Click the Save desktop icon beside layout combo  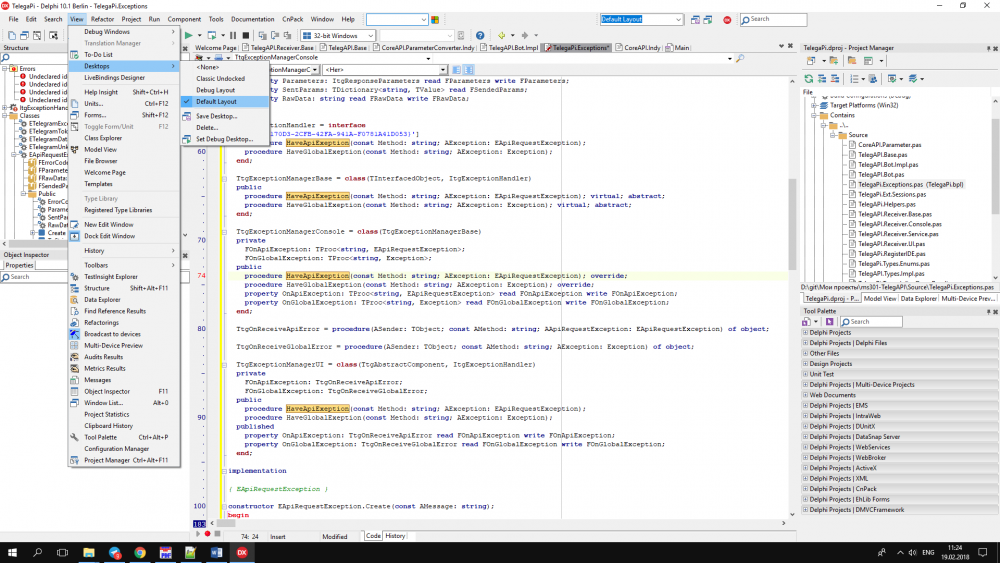pyautogui.click(x=695, y=20)
